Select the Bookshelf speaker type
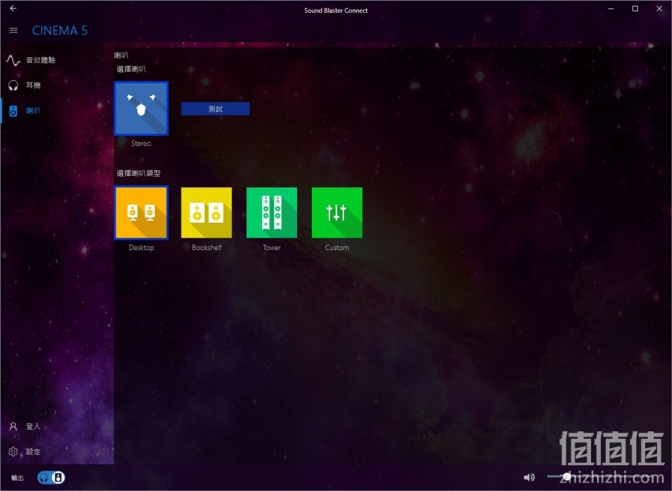 (x=206, y=213)
